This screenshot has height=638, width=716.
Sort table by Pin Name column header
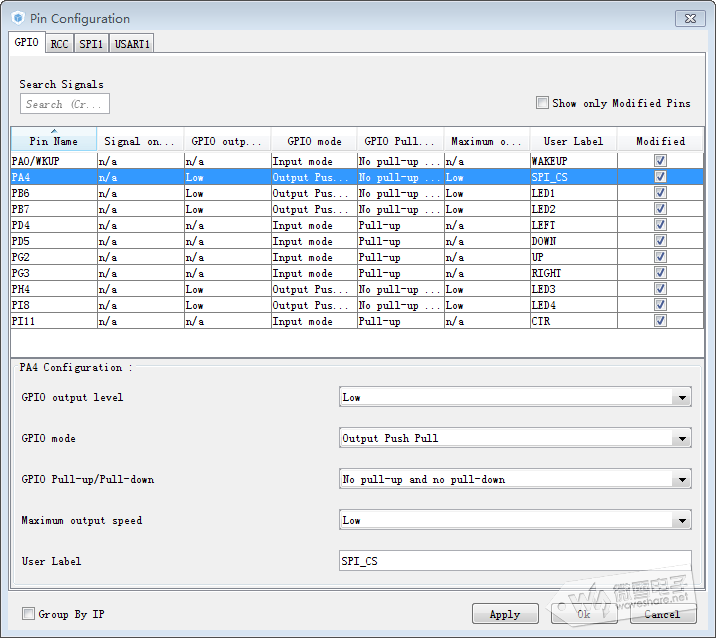(53, 141)
